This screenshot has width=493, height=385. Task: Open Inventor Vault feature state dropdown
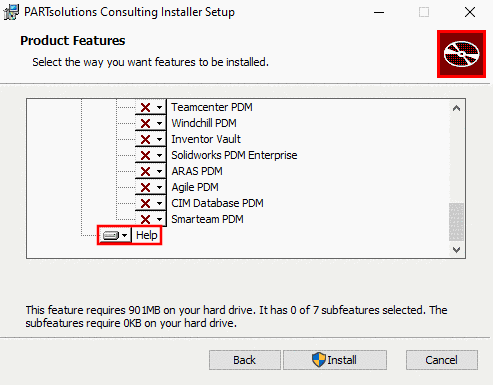click(x=150, y=139)
